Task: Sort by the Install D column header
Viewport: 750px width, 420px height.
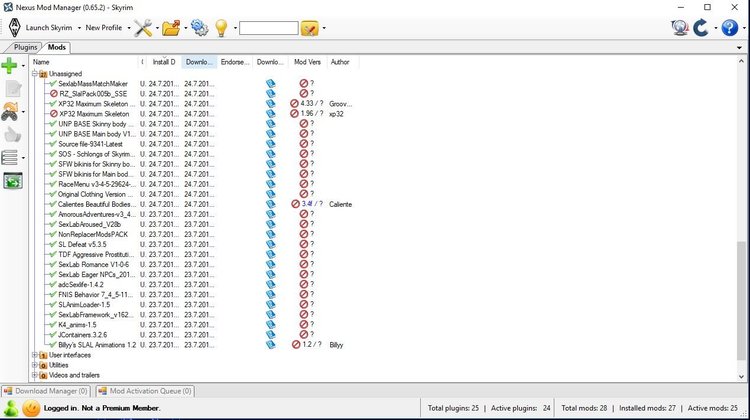Action: coord(164,62)
